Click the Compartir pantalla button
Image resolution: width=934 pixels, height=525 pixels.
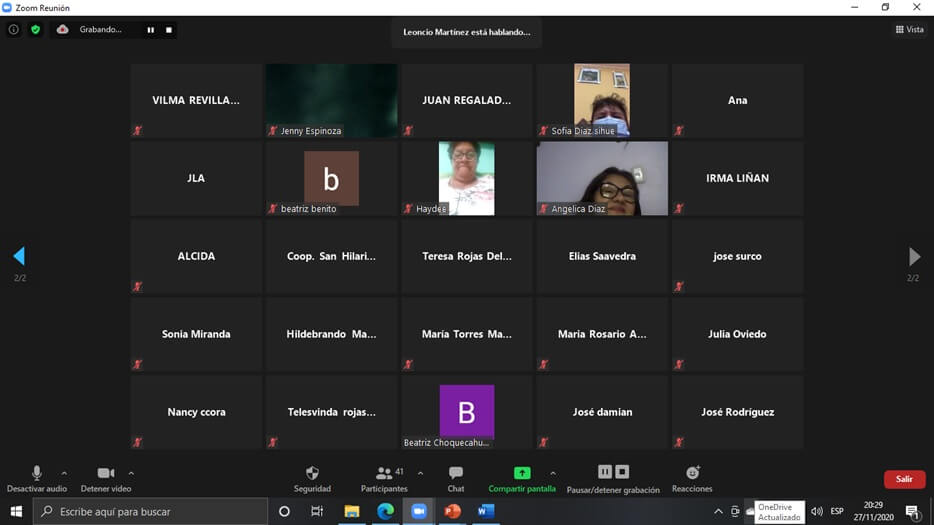pyautogui.click(x=521, y=473)
